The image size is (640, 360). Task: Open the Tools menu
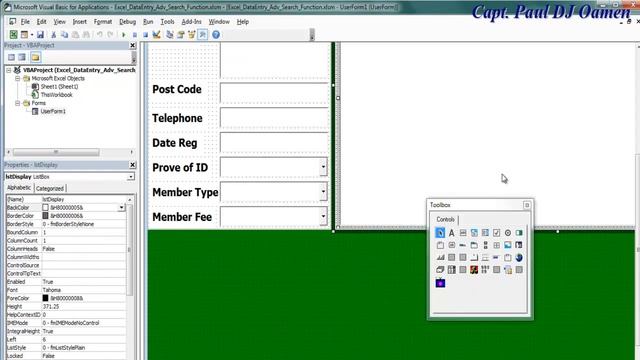167,22
